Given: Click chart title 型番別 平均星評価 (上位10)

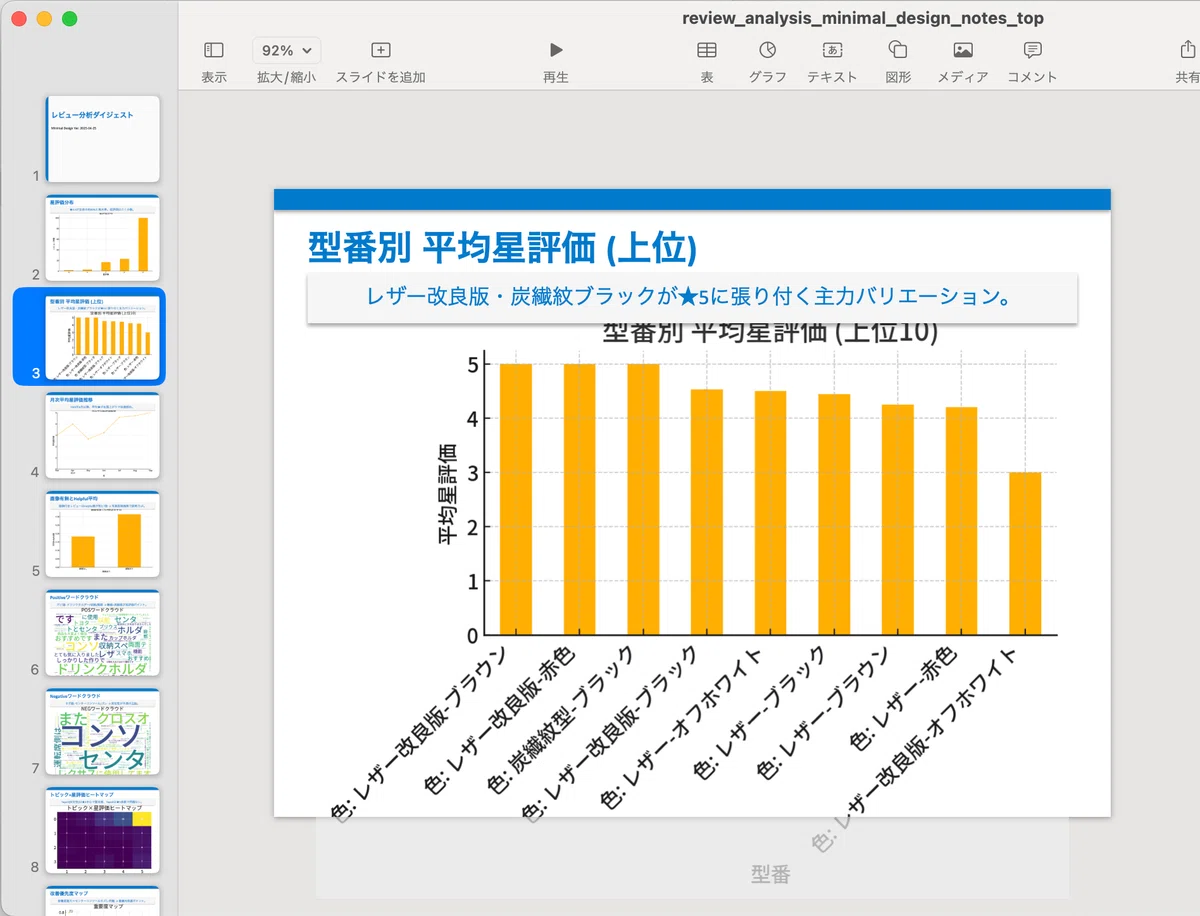Looking at the screenshot, I should coord(770,334).
